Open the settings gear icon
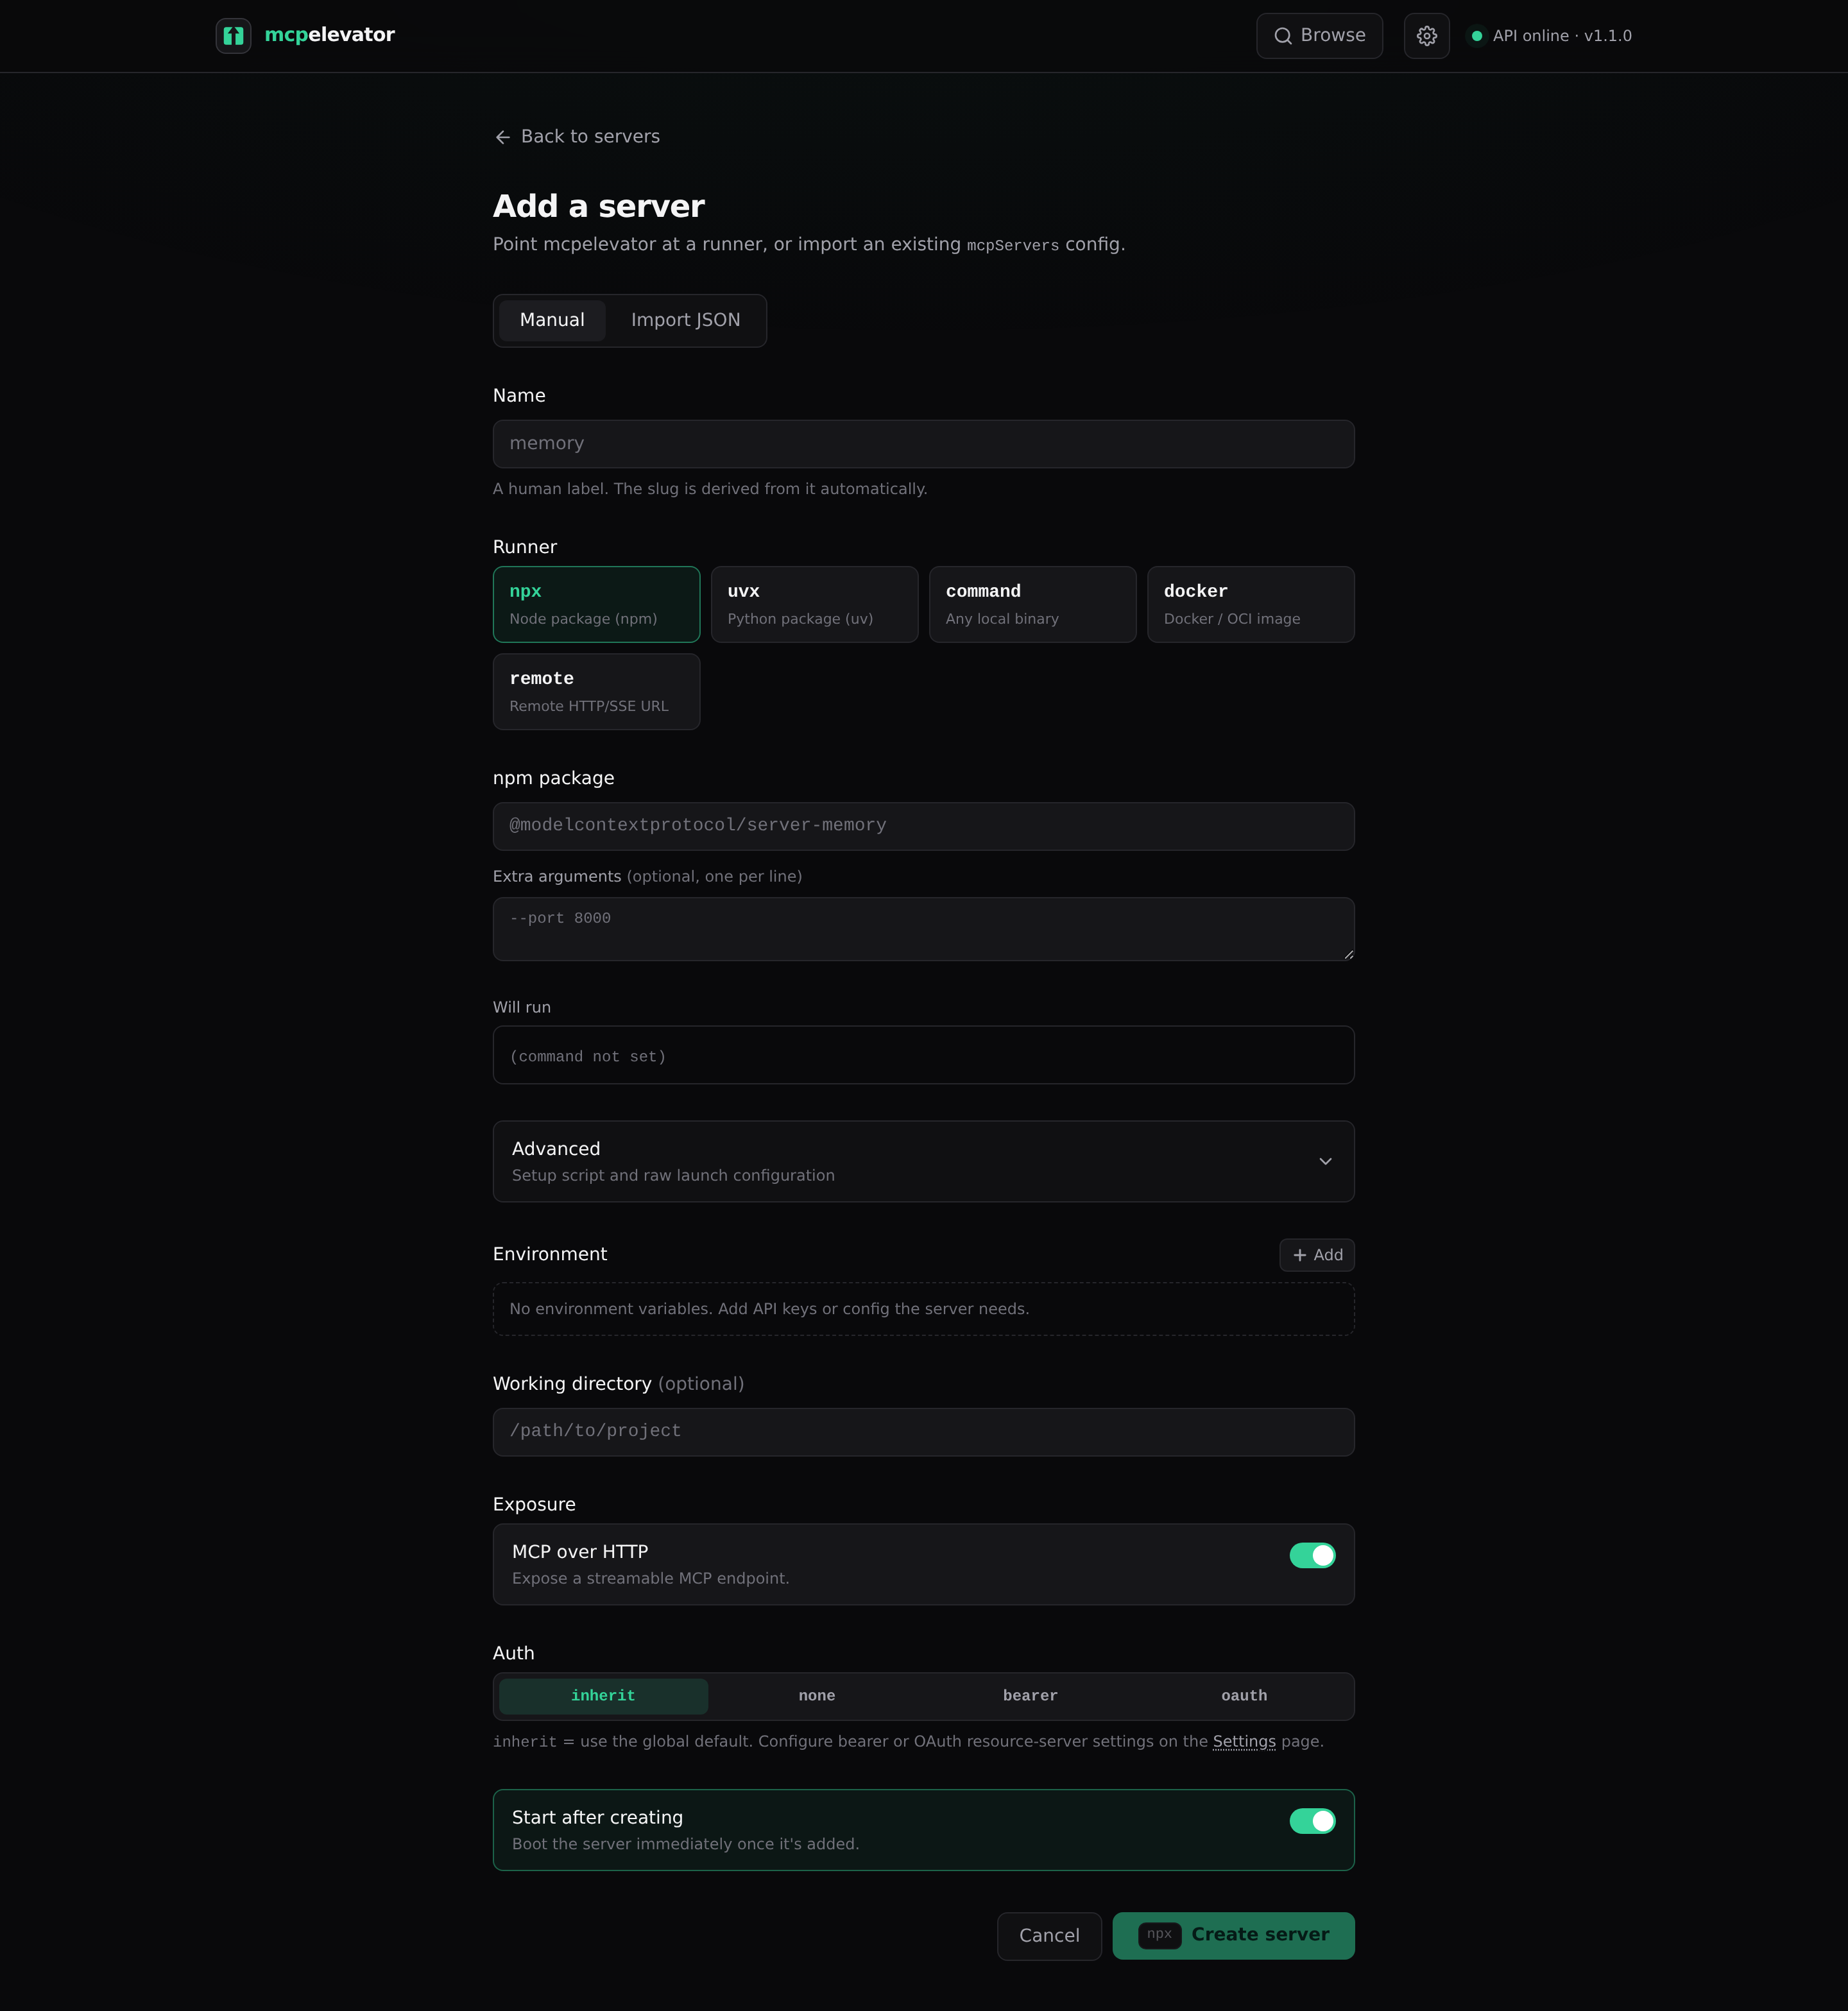 pyautogui.click(x=1426, y=36)
